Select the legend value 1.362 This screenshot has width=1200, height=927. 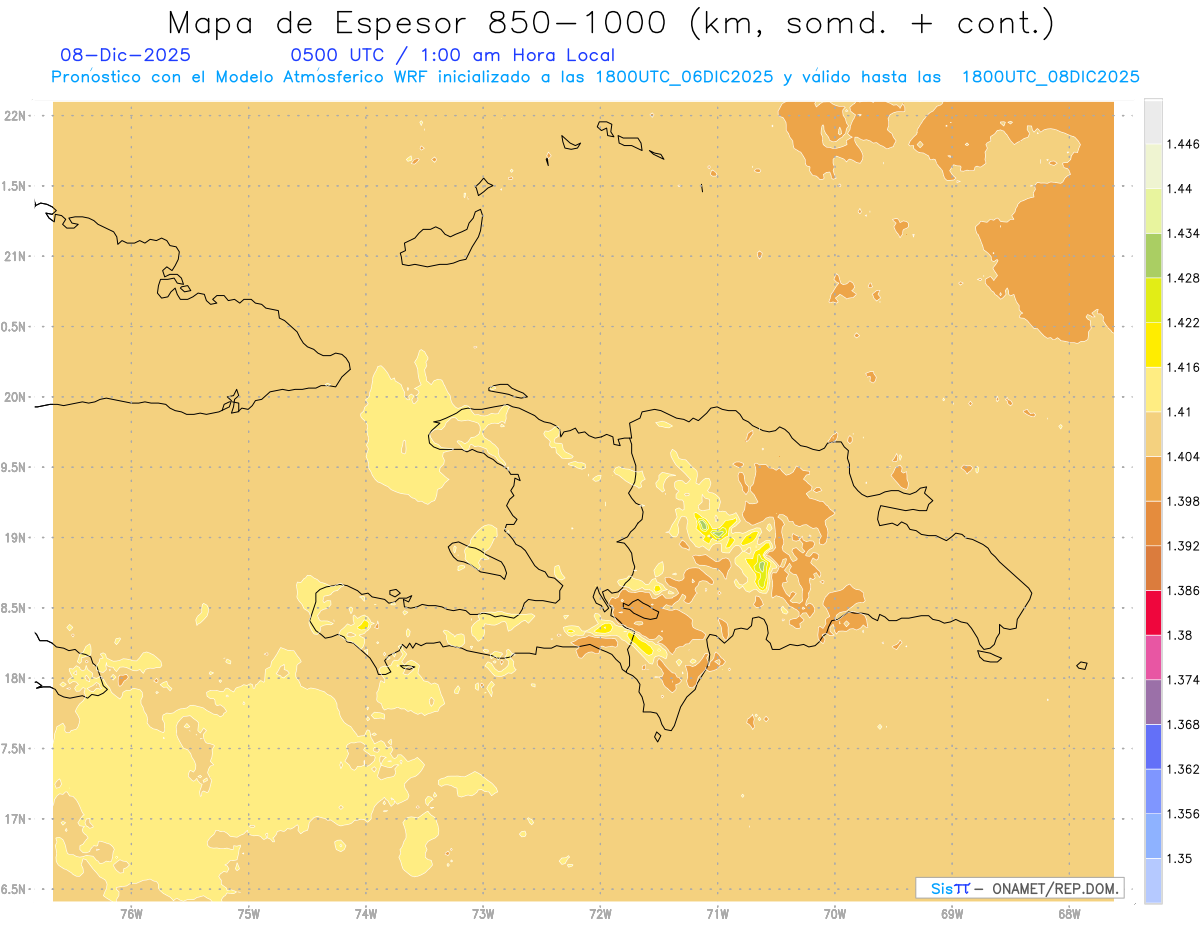click(1185, 769)
